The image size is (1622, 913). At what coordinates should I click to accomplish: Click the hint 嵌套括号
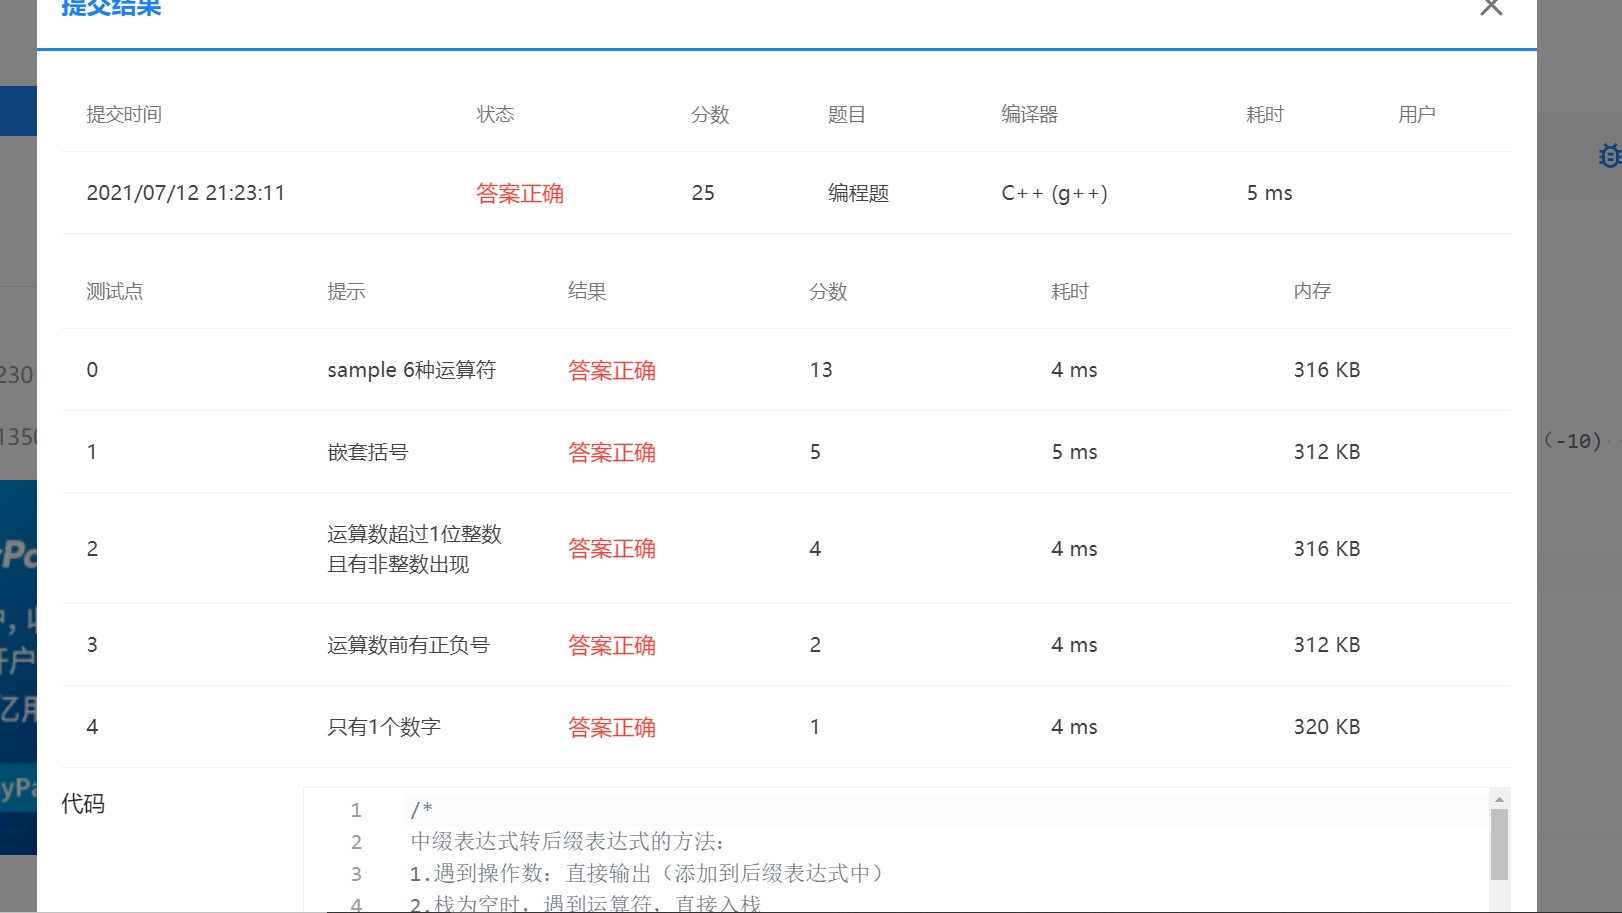(368, 452)
